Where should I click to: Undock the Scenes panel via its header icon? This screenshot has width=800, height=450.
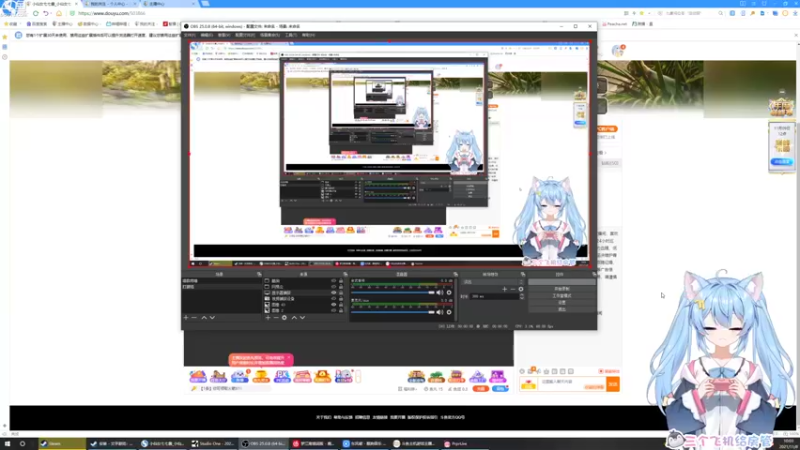tap(259, 274)
